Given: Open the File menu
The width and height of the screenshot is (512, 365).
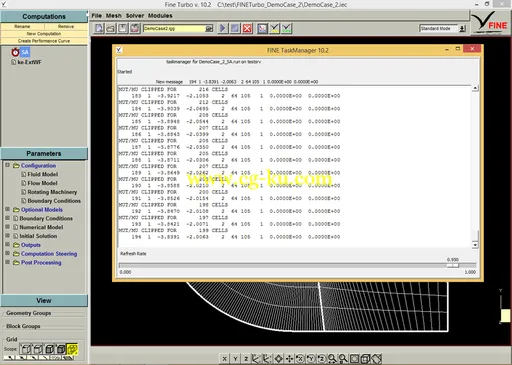Looking at the screenshot, I should click(x=97, y=16).
